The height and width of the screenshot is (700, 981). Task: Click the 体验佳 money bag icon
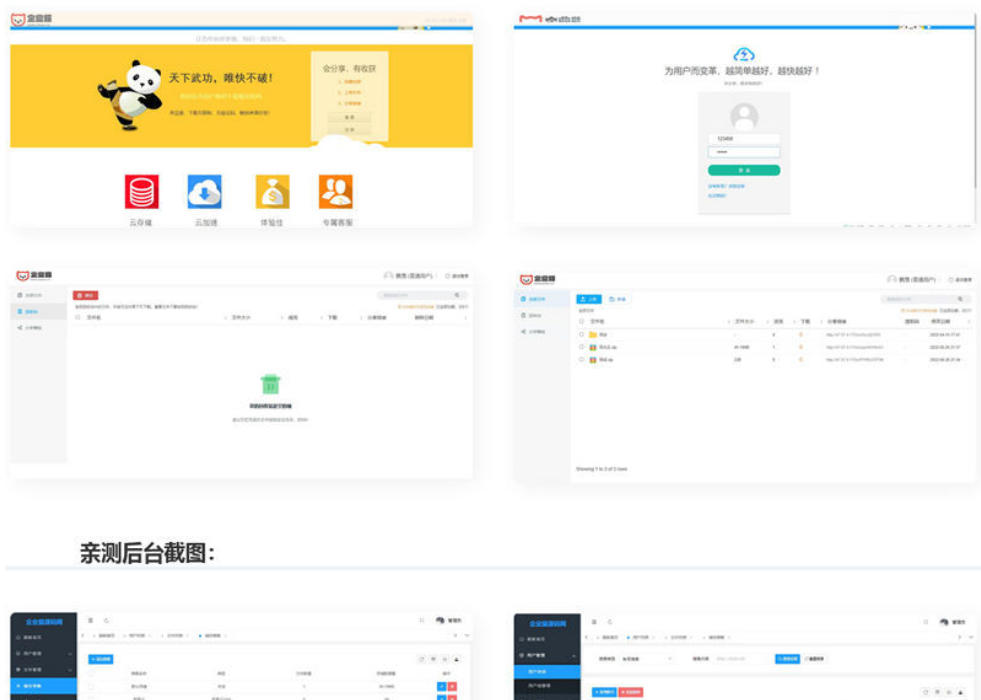273,191
